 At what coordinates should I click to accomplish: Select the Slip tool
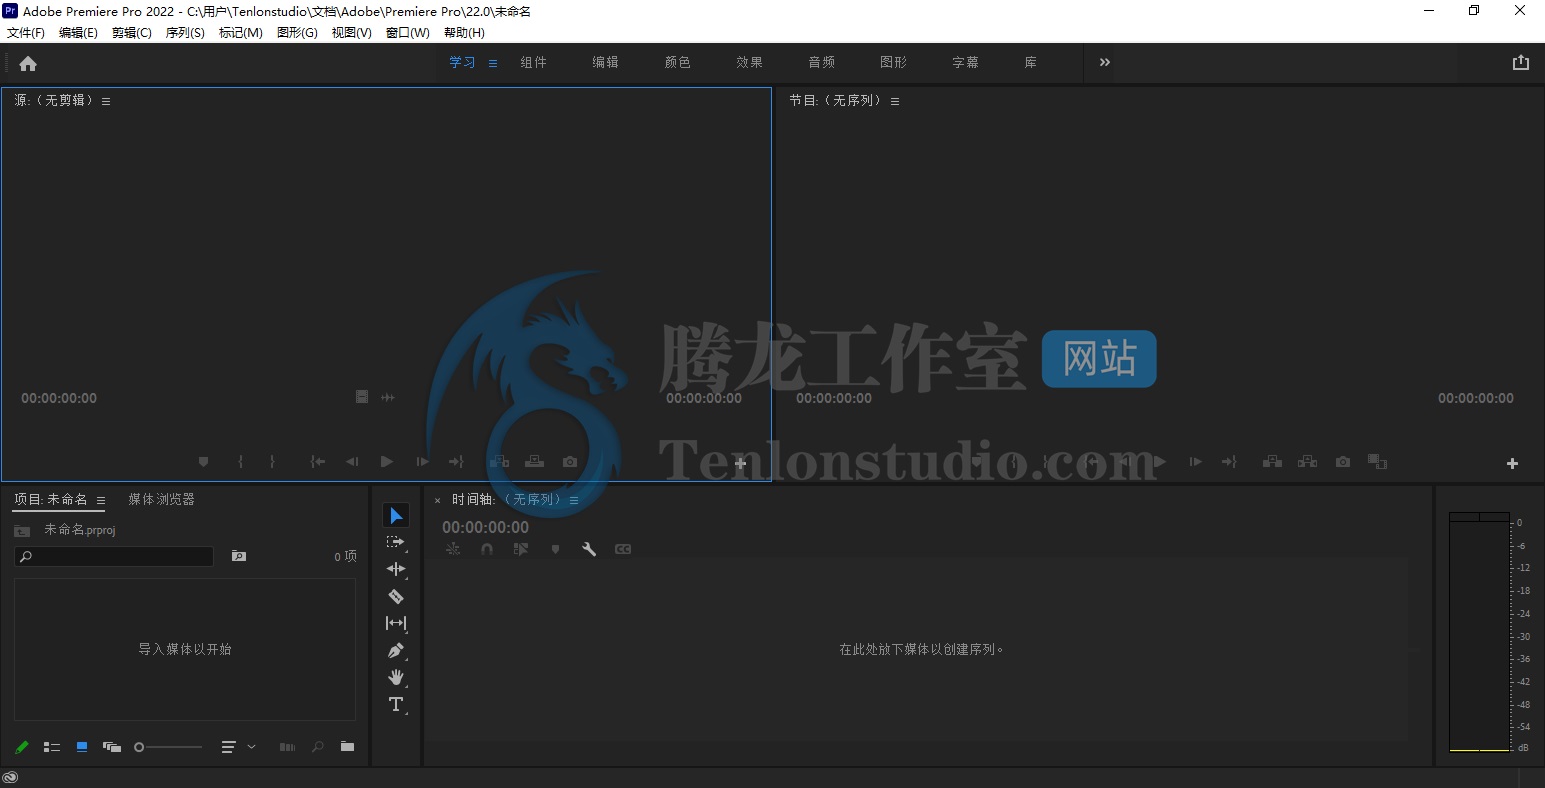coord(396,623)
